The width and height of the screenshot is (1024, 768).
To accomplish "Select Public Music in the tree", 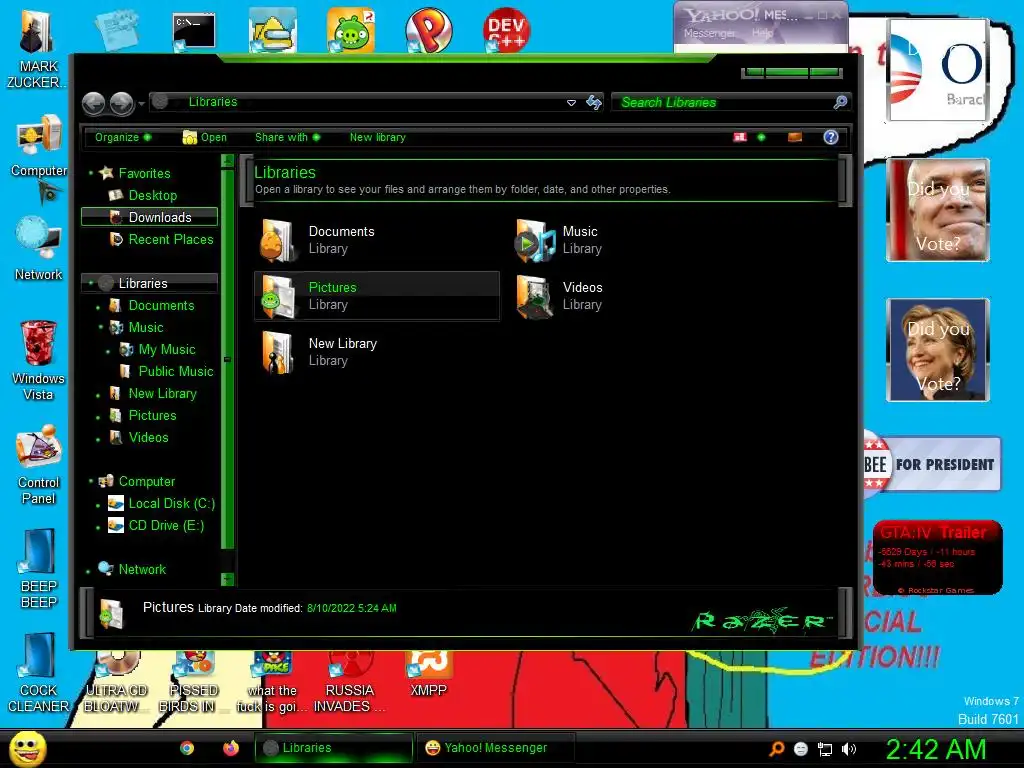I will pyautogui.click(x=176, y=371).
